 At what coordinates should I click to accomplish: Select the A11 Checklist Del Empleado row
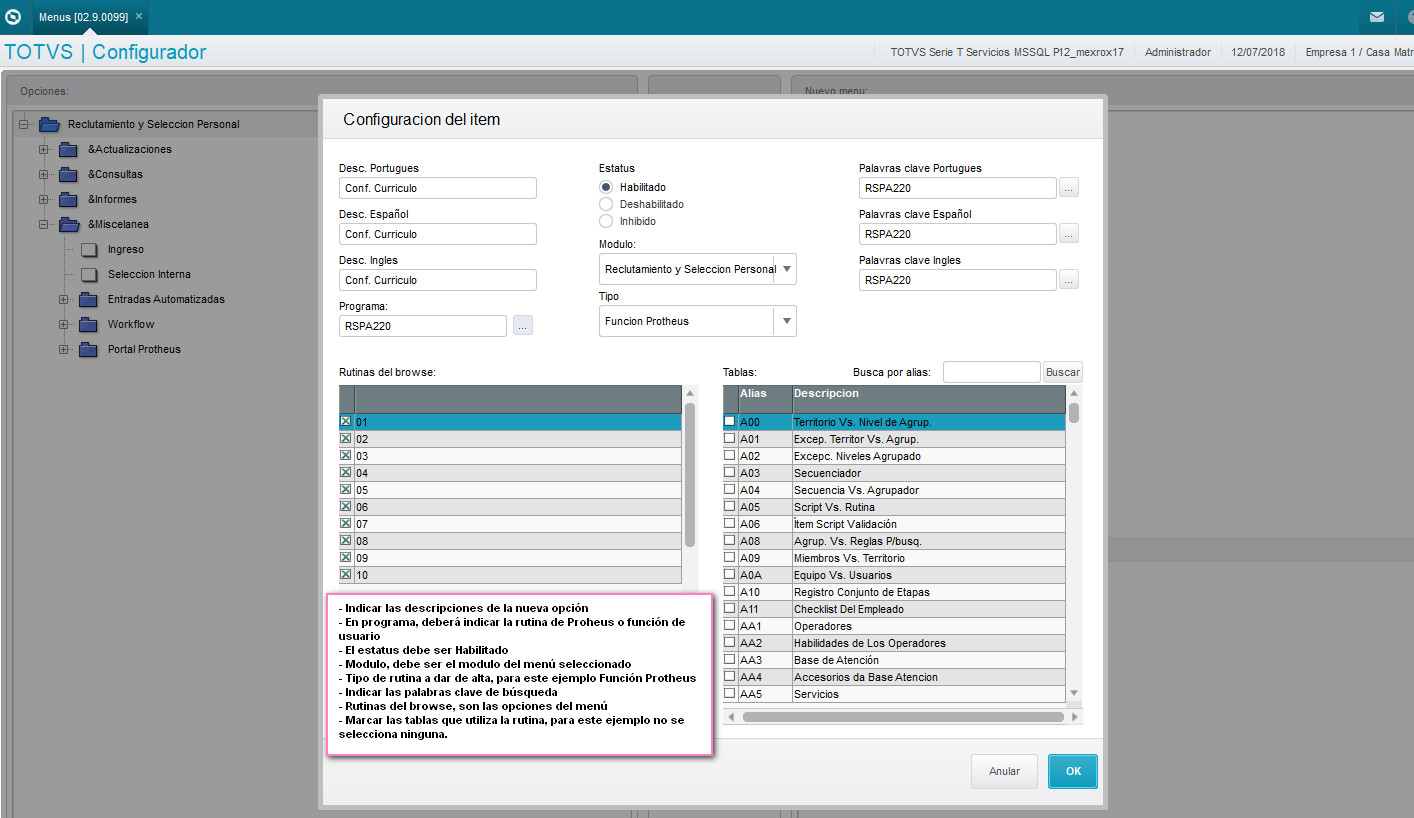coord(895,609)
